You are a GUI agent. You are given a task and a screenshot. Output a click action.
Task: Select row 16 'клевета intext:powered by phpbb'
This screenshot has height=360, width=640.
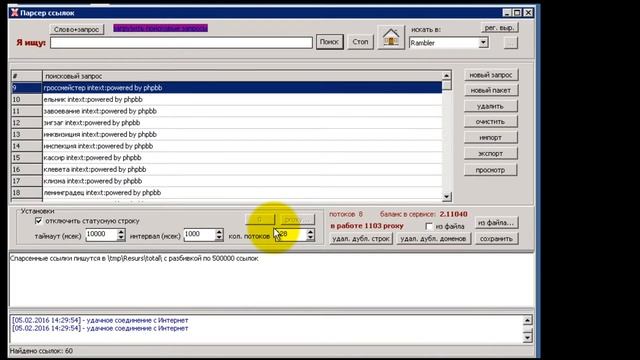point(227,169)
